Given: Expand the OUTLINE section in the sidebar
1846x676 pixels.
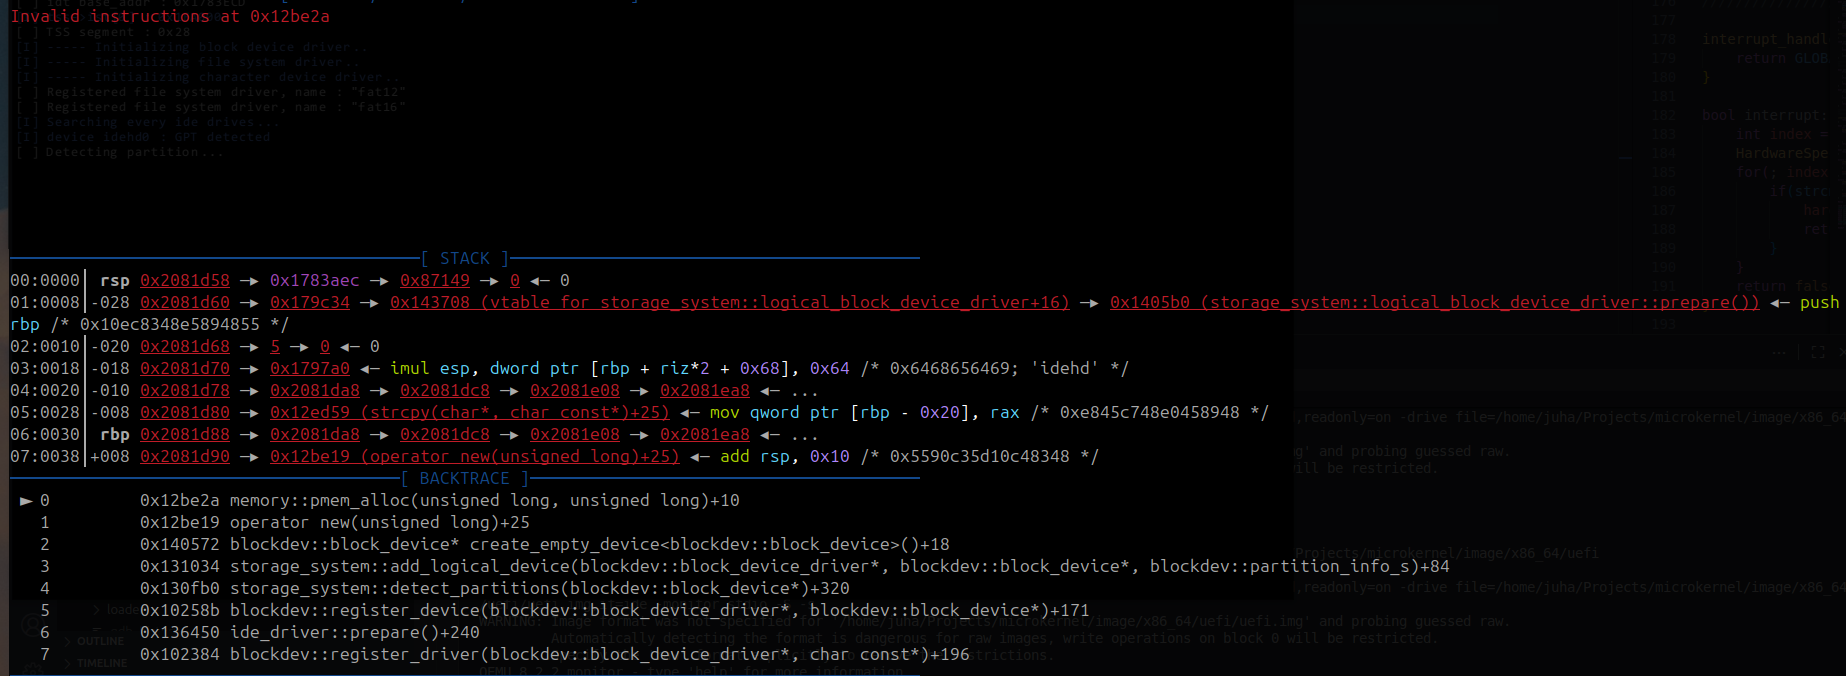Looking at the screenshot, I should [100, 641].
